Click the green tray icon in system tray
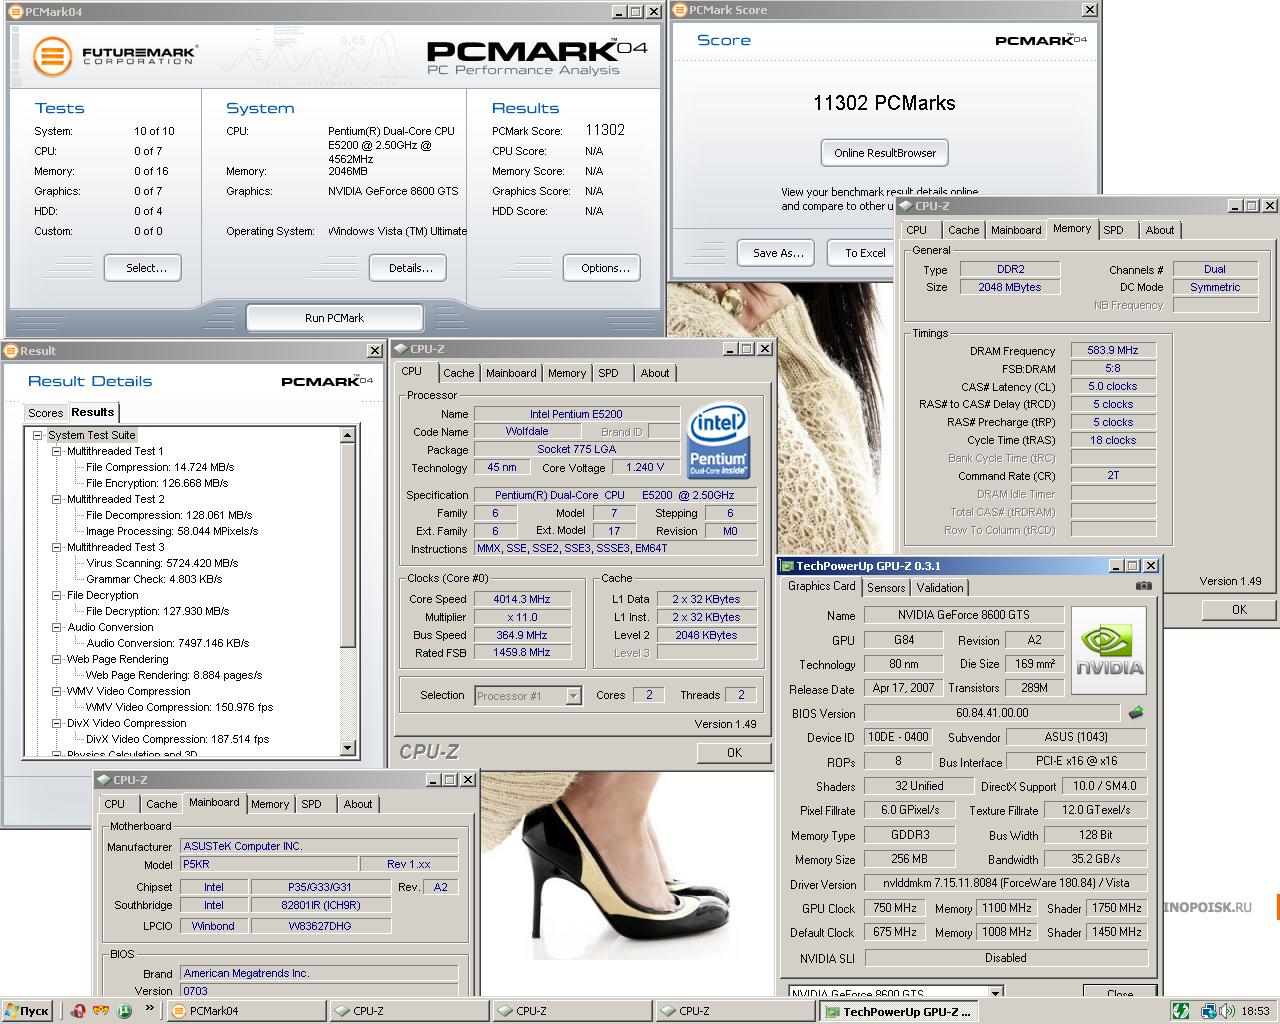 1181,1011
